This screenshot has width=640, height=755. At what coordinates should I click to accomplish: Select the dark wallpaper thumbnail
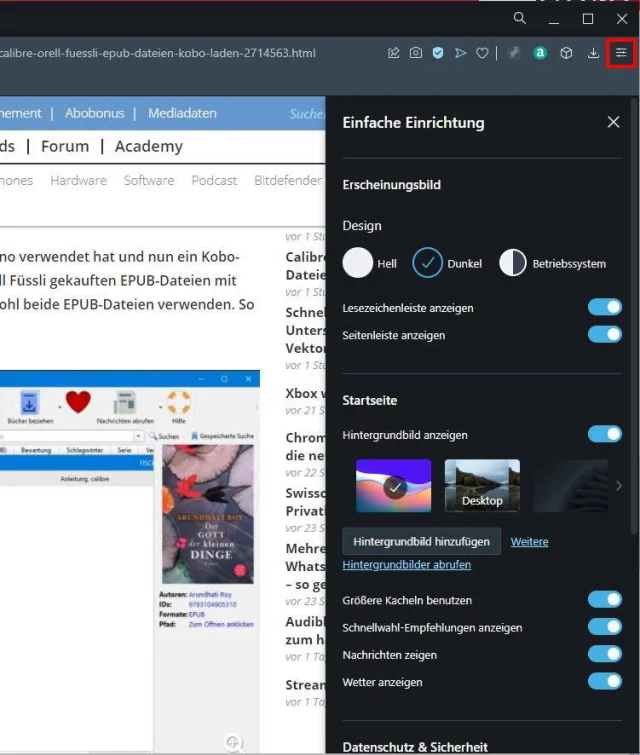571,485
